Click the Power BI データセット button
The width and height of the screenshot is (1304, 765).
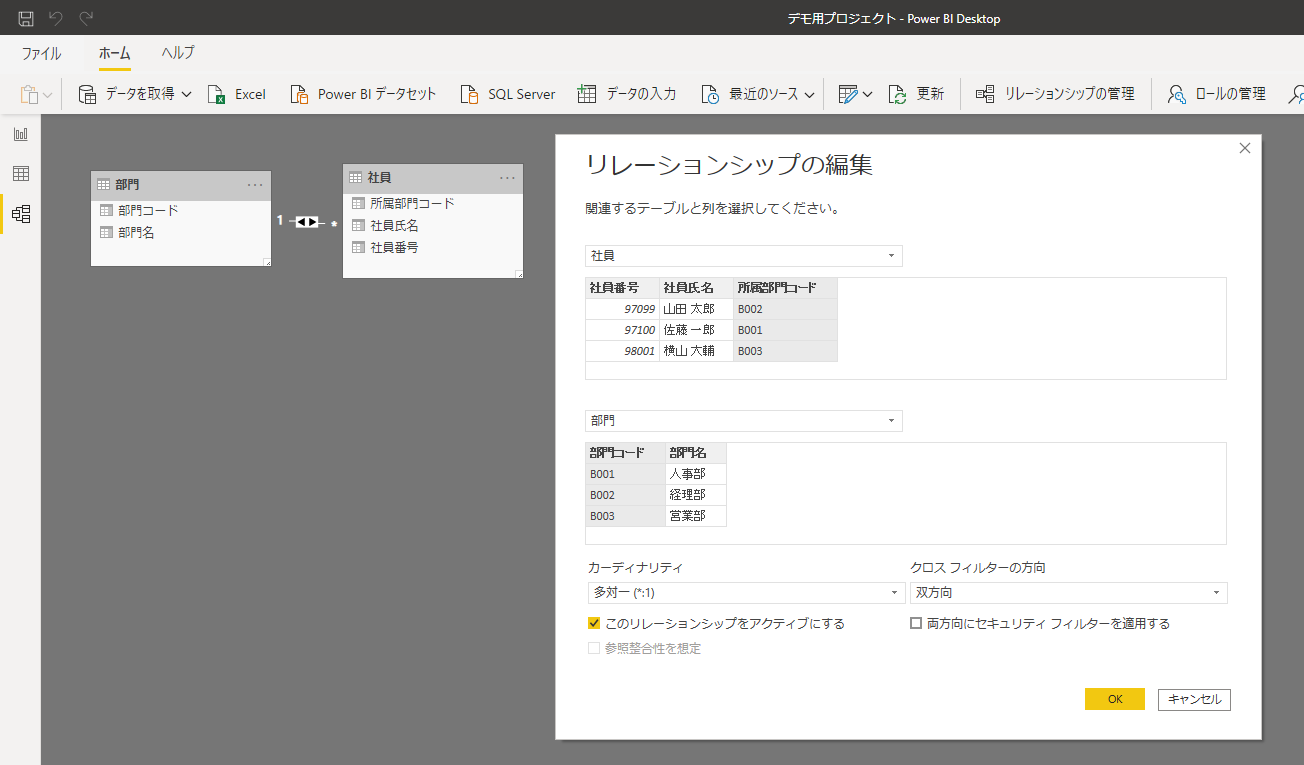pyautogui.click(x=363, y=94)
